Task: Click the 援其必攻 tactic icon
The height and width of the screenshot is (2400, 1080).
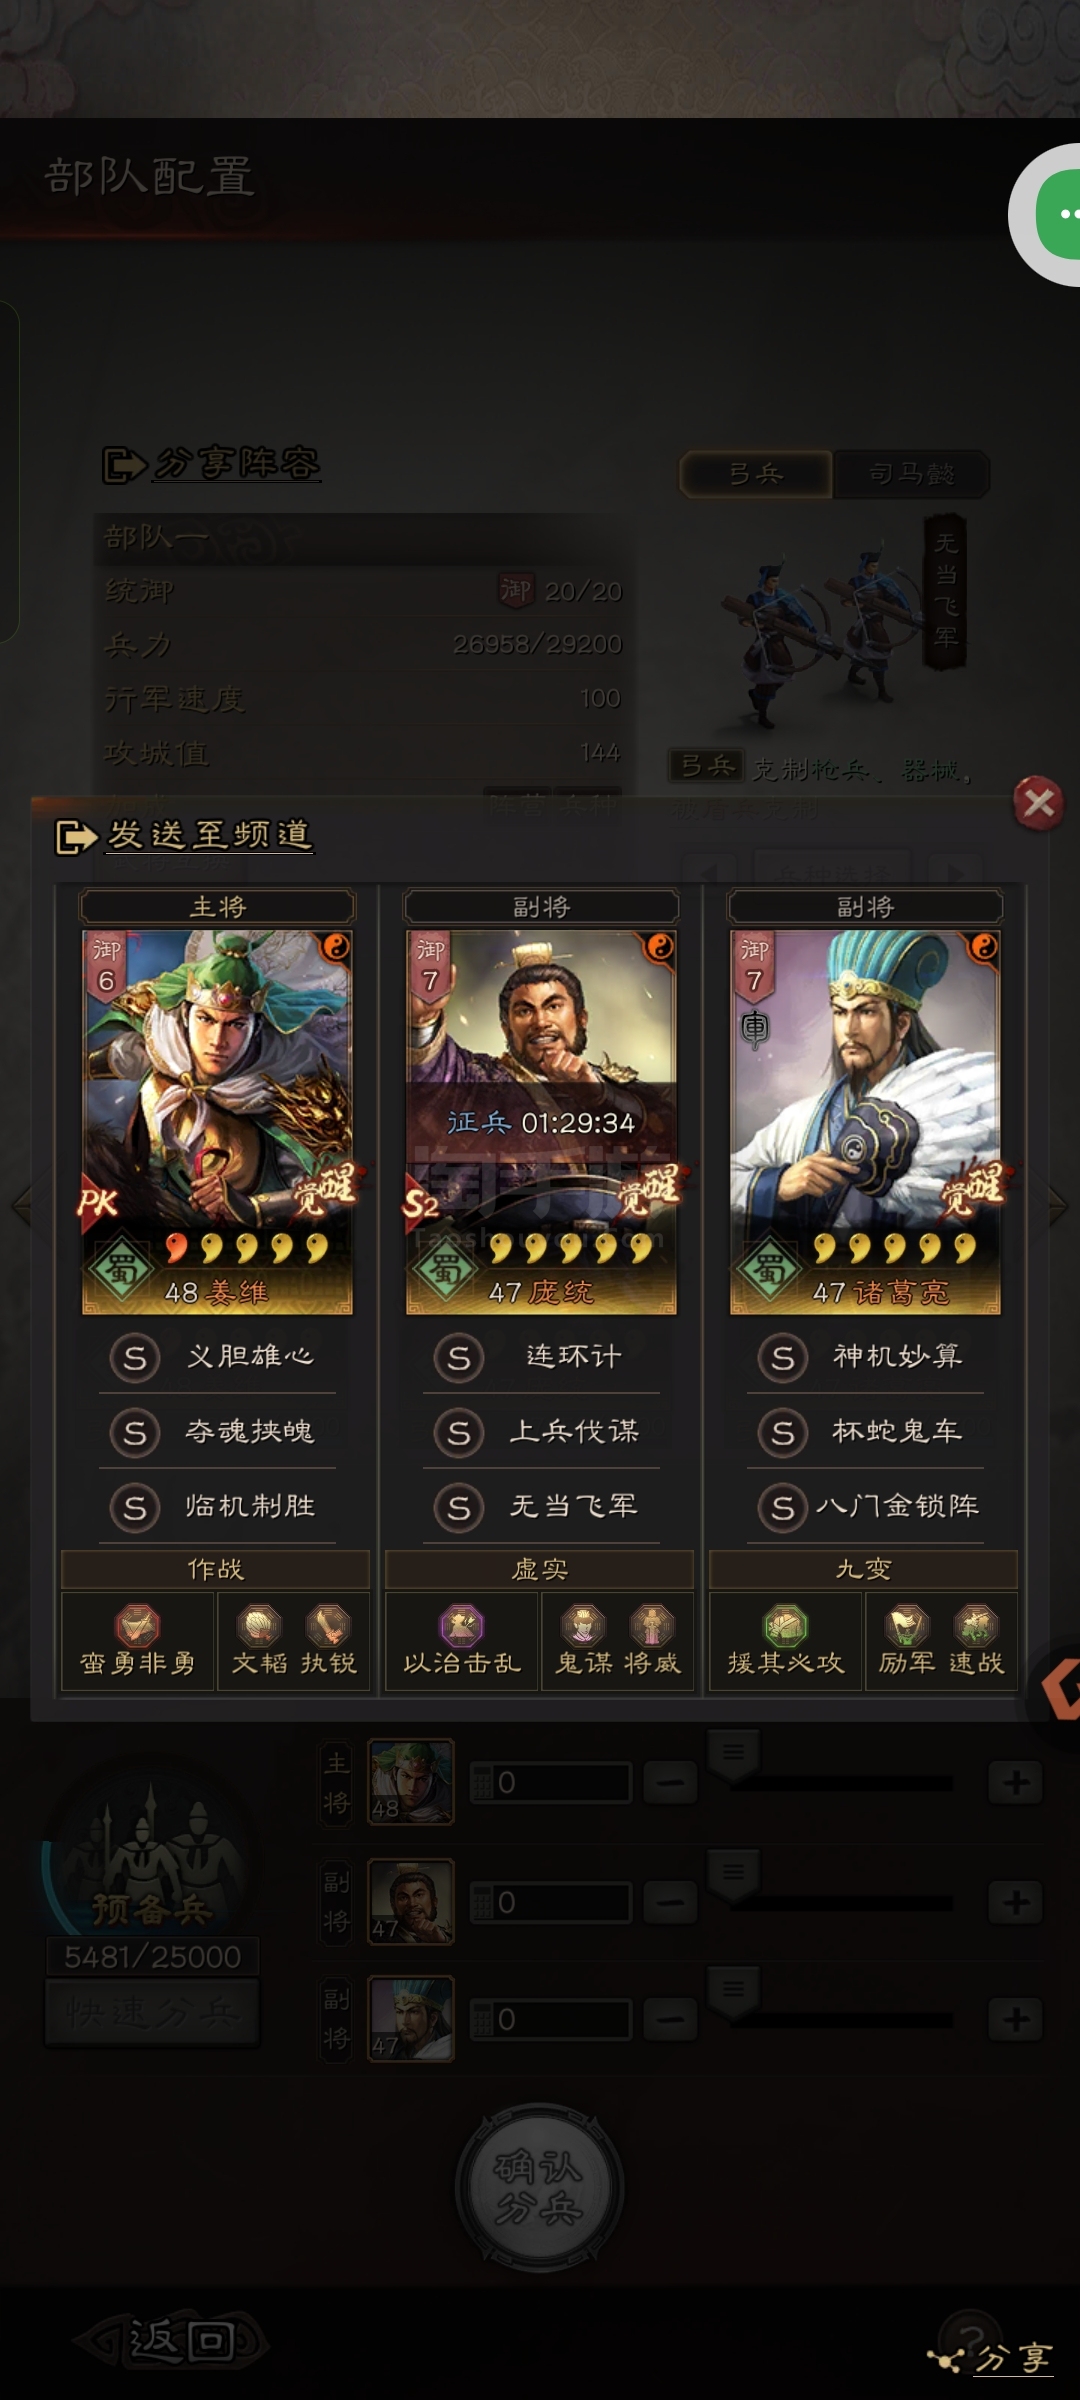Action: click(786, 1640)
